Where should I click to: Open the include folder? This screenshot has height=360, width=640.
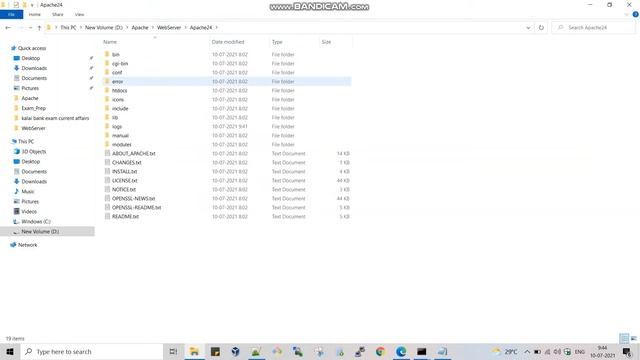pos(120,108)
